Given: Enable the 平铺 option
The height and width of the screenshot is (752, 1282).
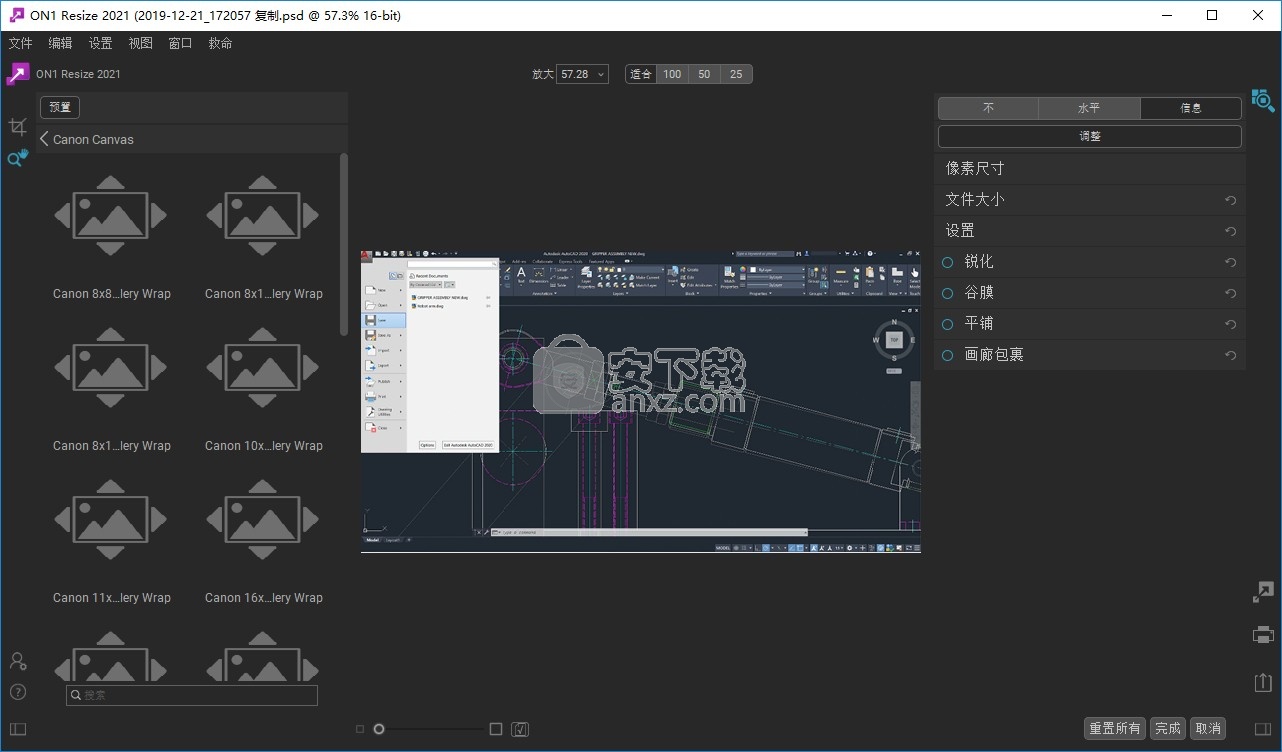Looking at the screenshot, I should [x=948, y=324].
